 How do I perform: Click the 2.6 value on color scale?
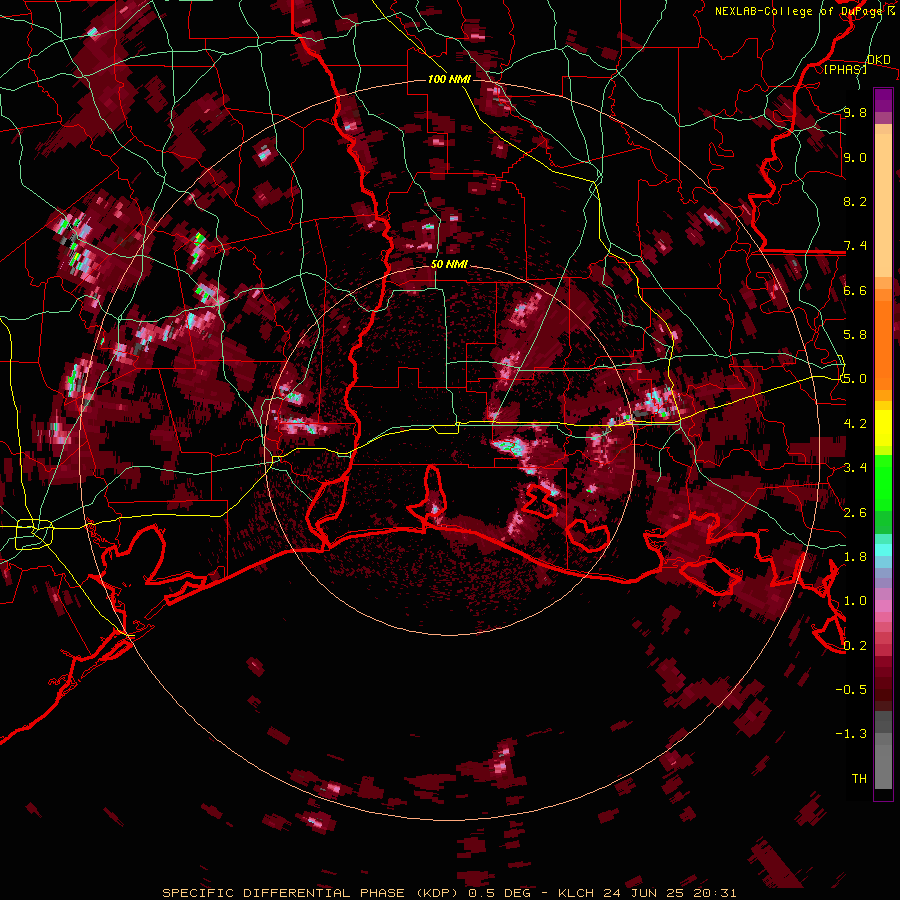pyautogui.click(x=855, y=513)
